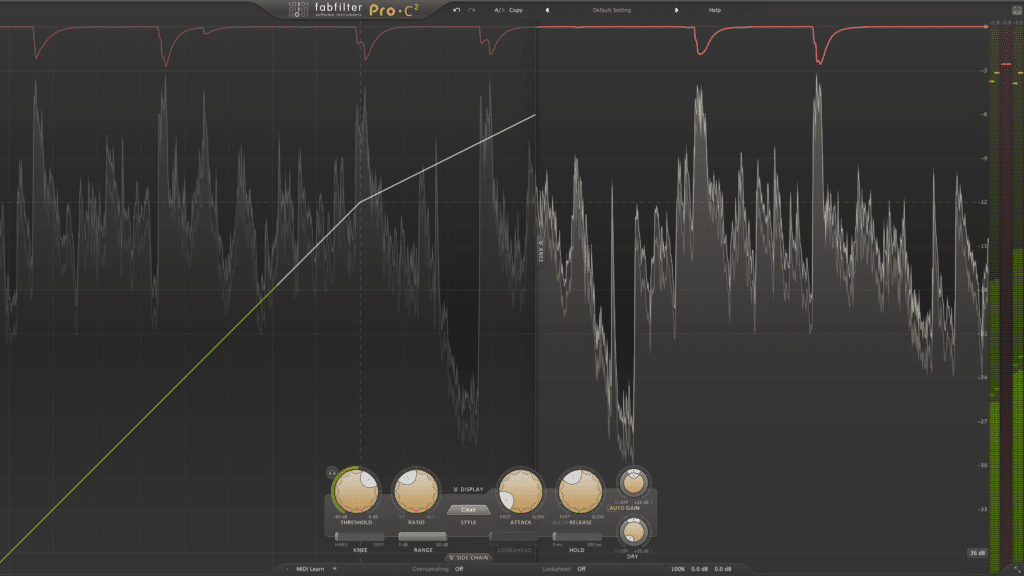Open the Oversampling Off selector
Image resolution: width=1024 pixels, height=576 pixels.
click(x=459, y=569)
